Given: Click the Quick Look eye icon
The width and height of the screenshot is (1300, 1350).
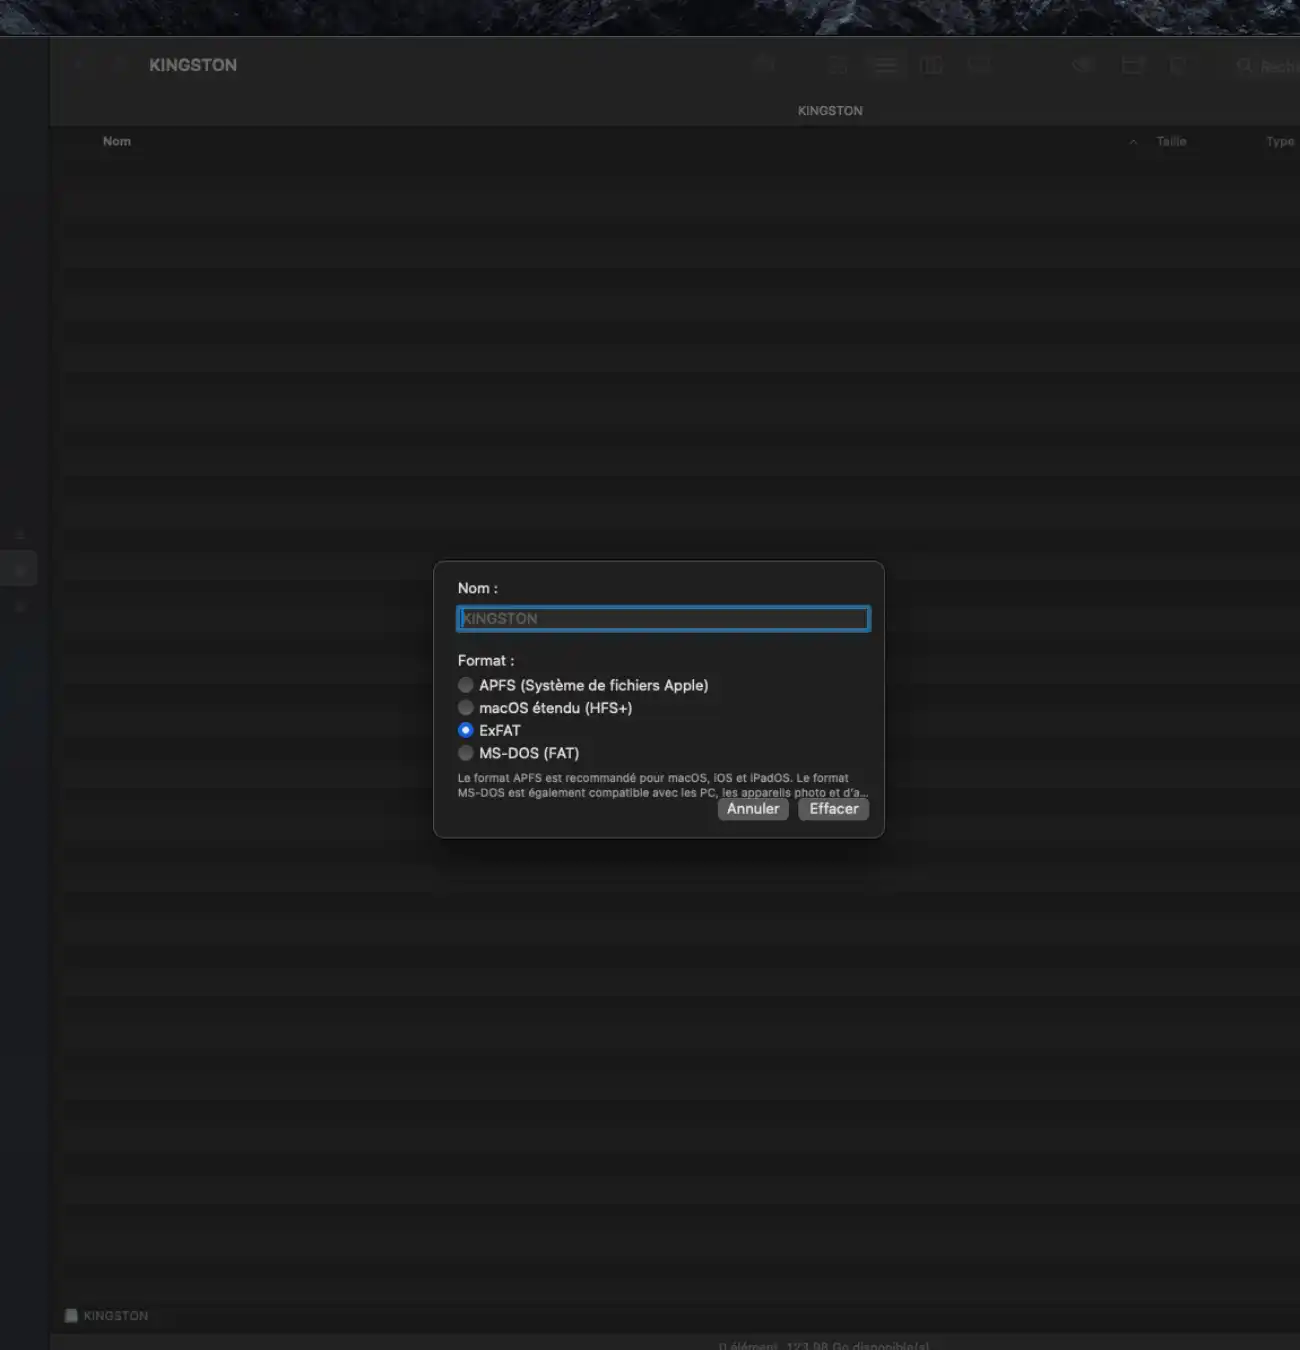Looking at the screenshot, I should point(1082,65).
